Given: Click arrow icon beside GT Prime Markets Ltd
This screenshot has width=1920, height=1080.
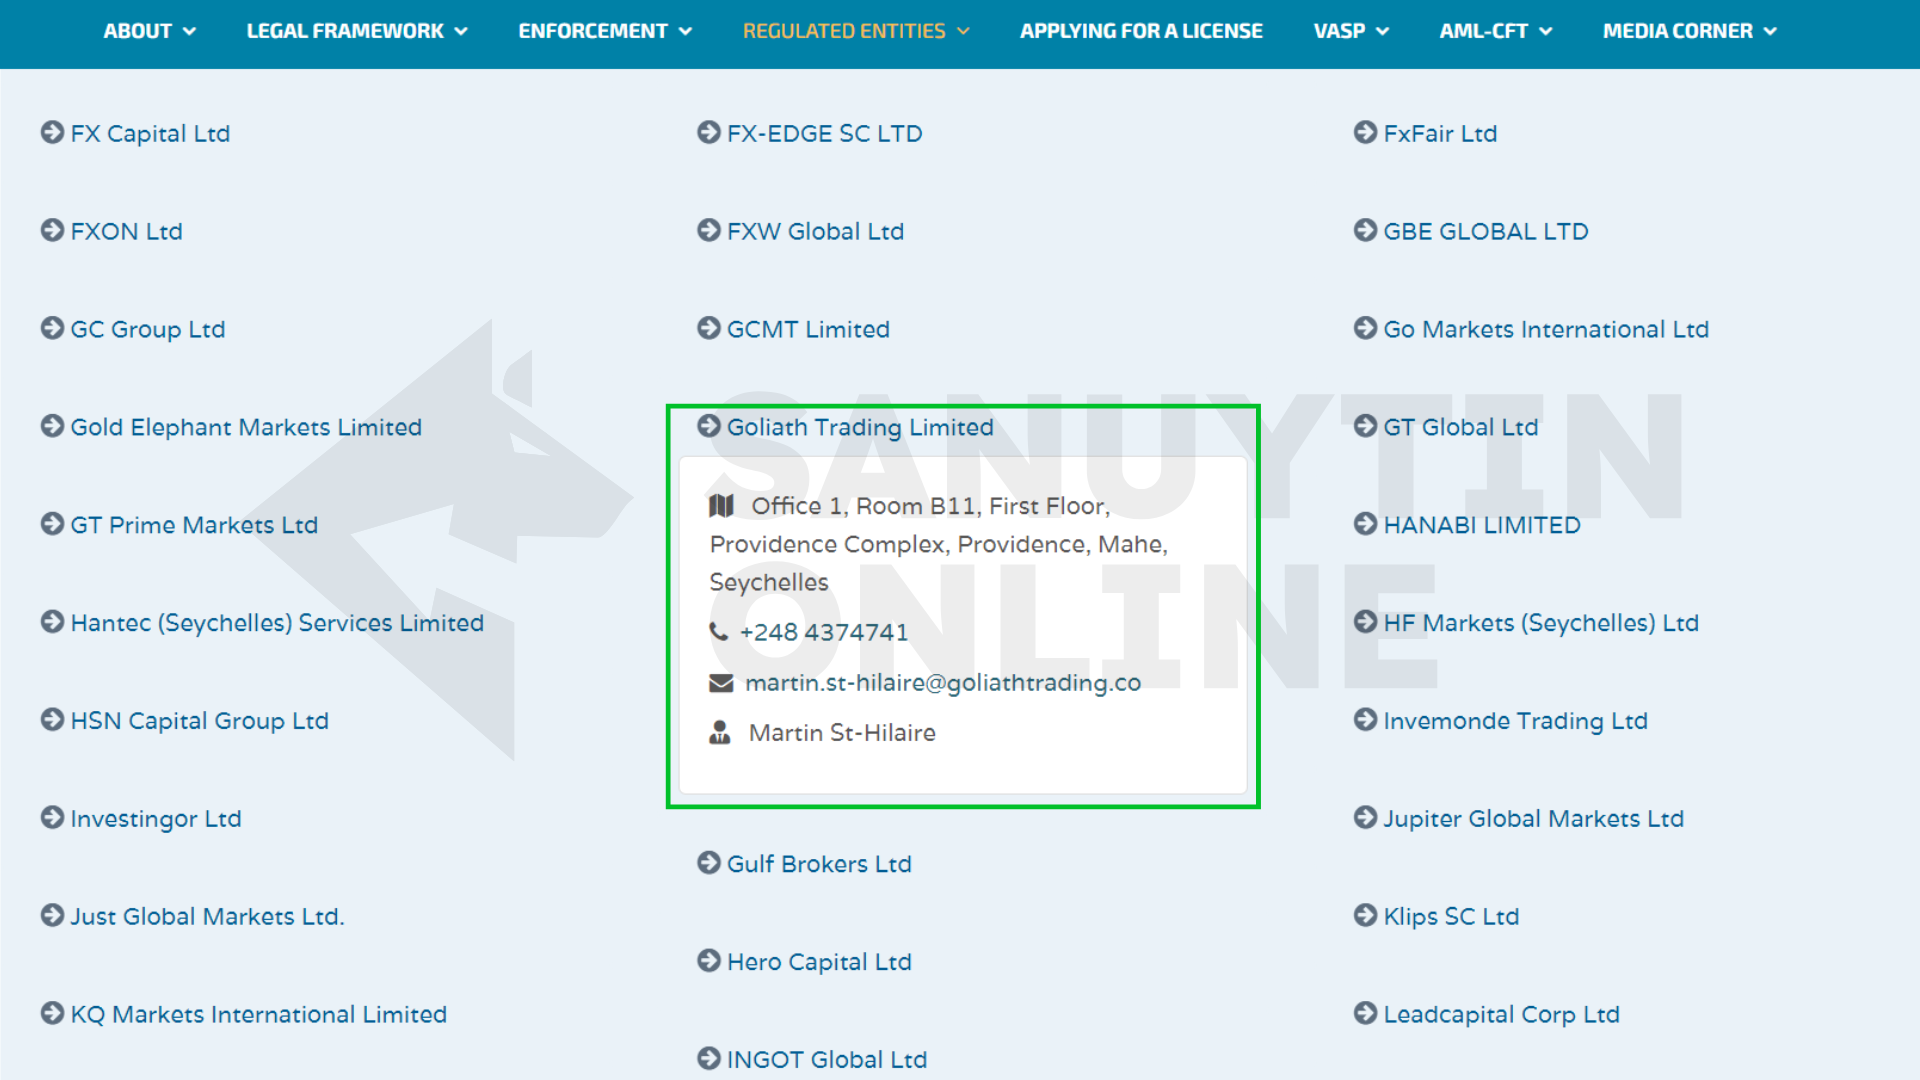Looking at the screenshot, I should pos(52,524).
